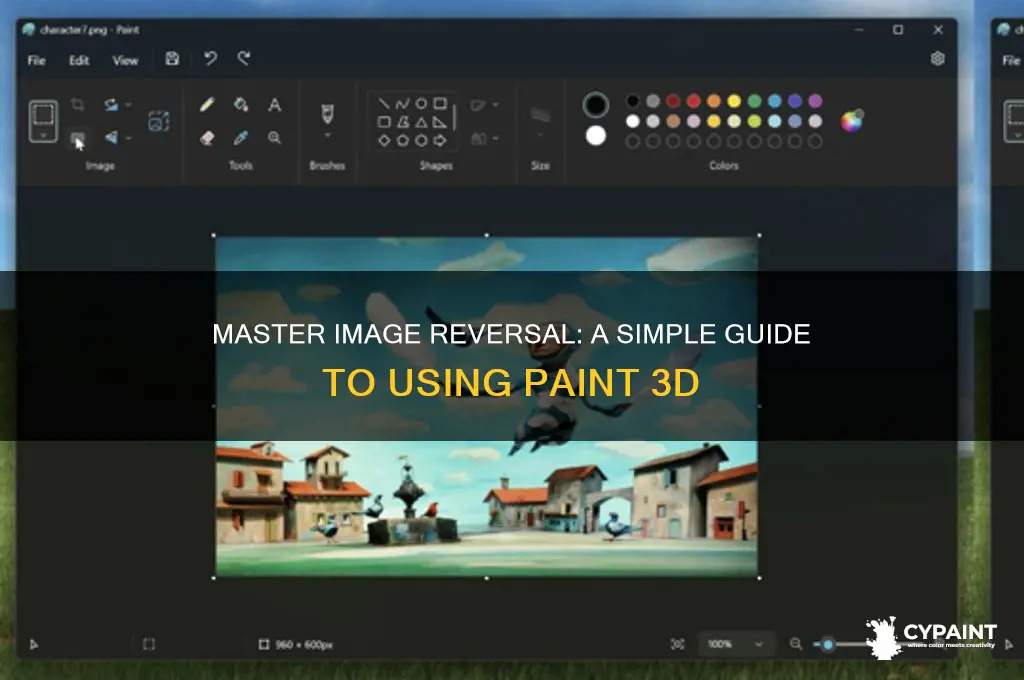Click the Background removal icon
This screenshot has height=680, width=1024.
(159, 121)
